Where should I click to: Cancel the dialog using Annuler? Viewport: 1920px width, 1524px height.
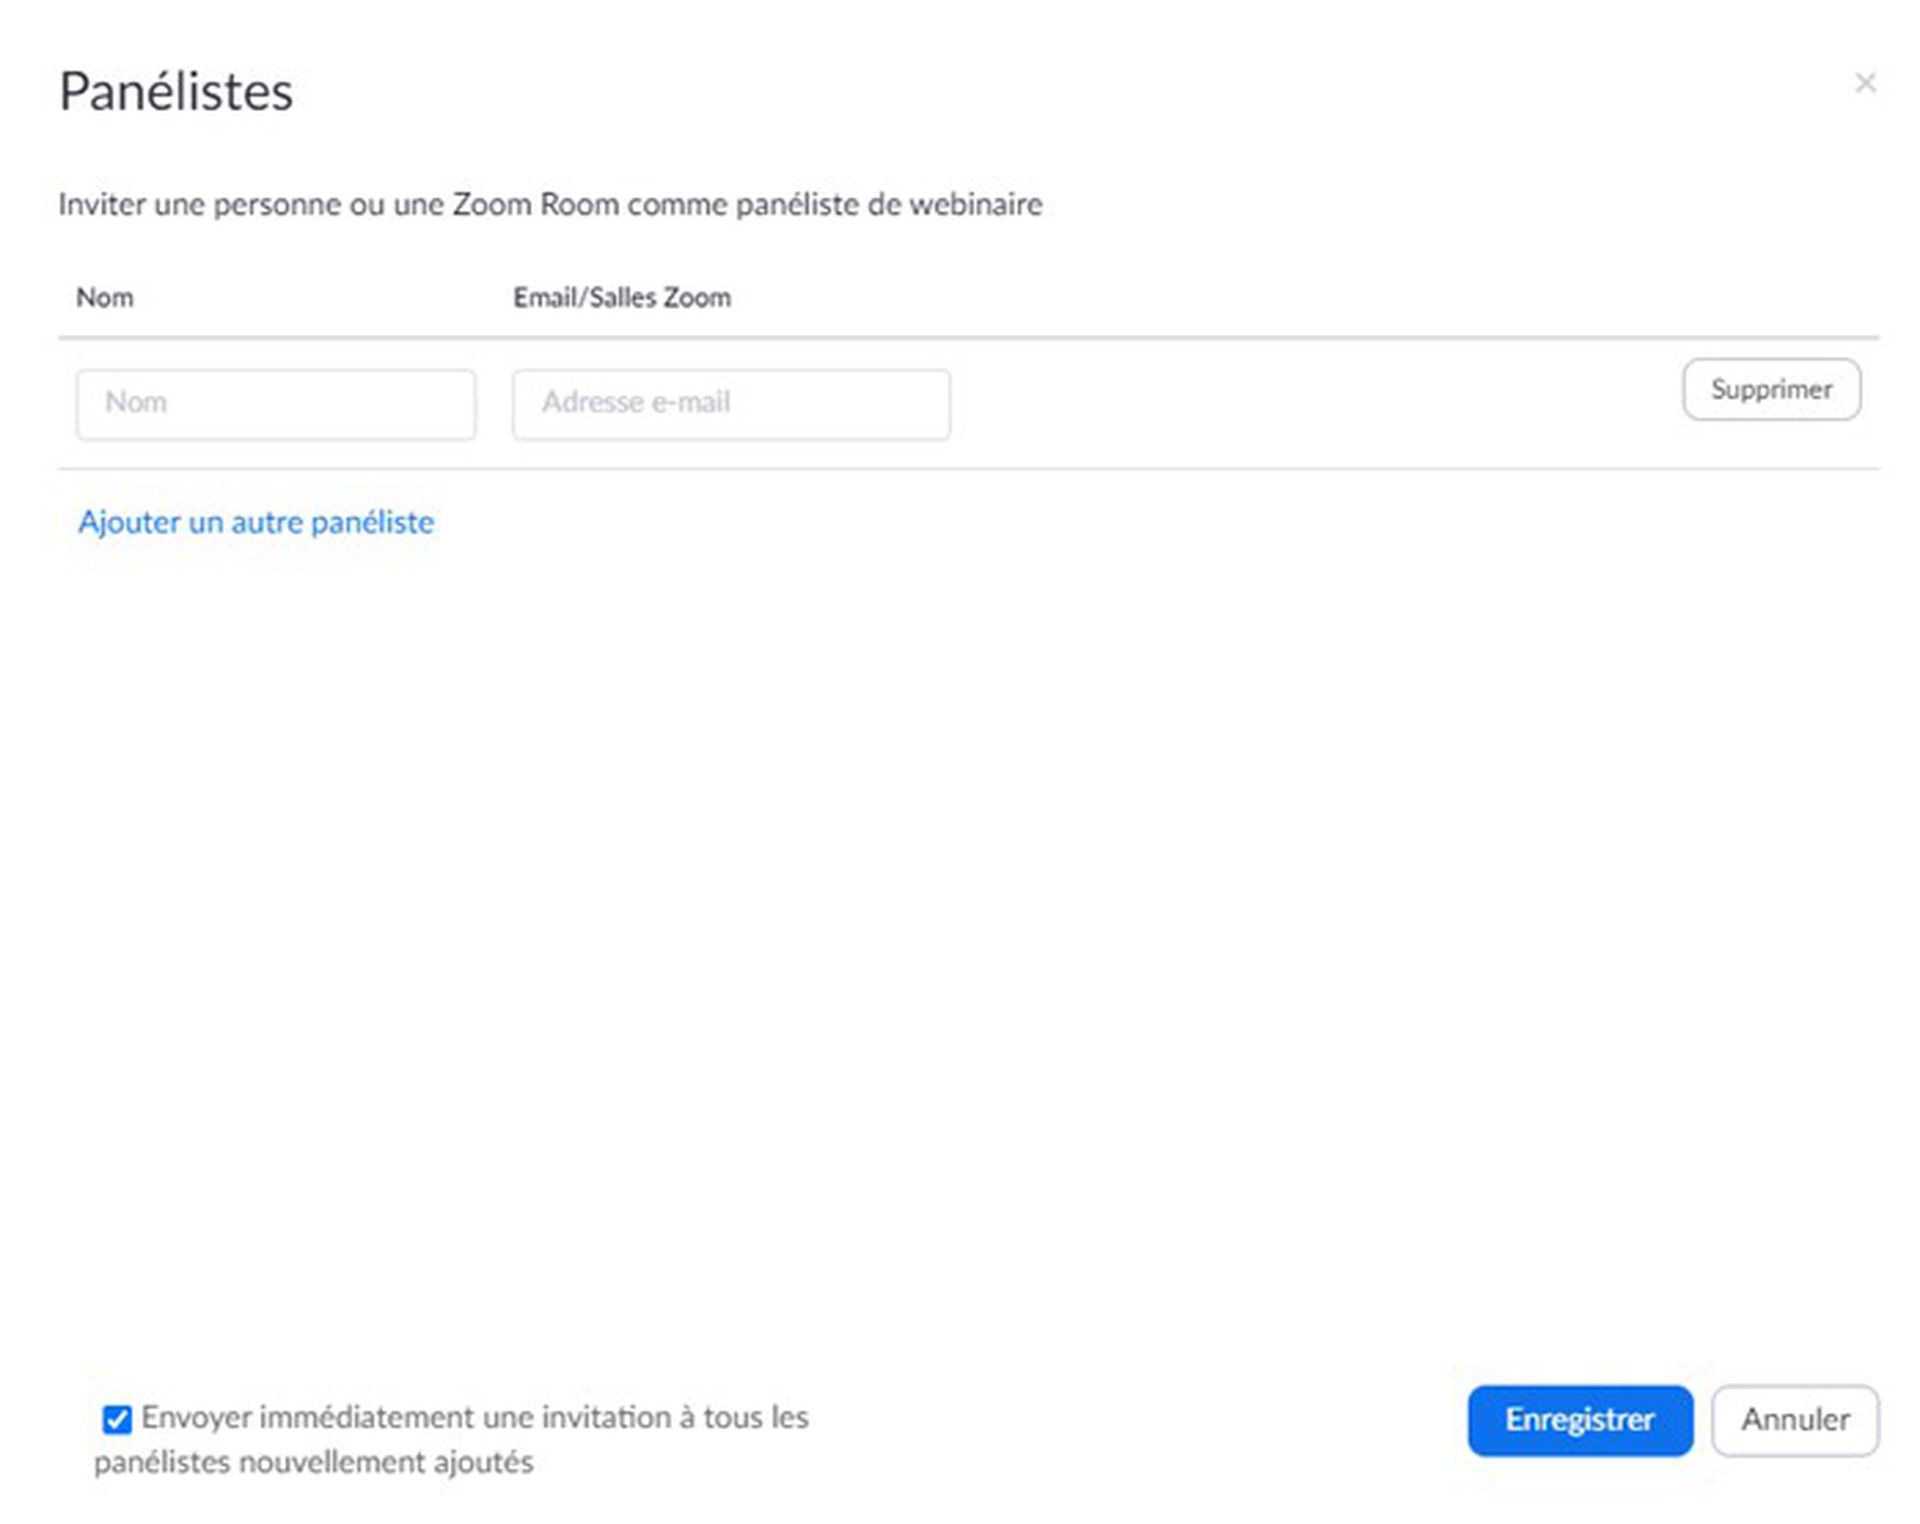1795,1420
